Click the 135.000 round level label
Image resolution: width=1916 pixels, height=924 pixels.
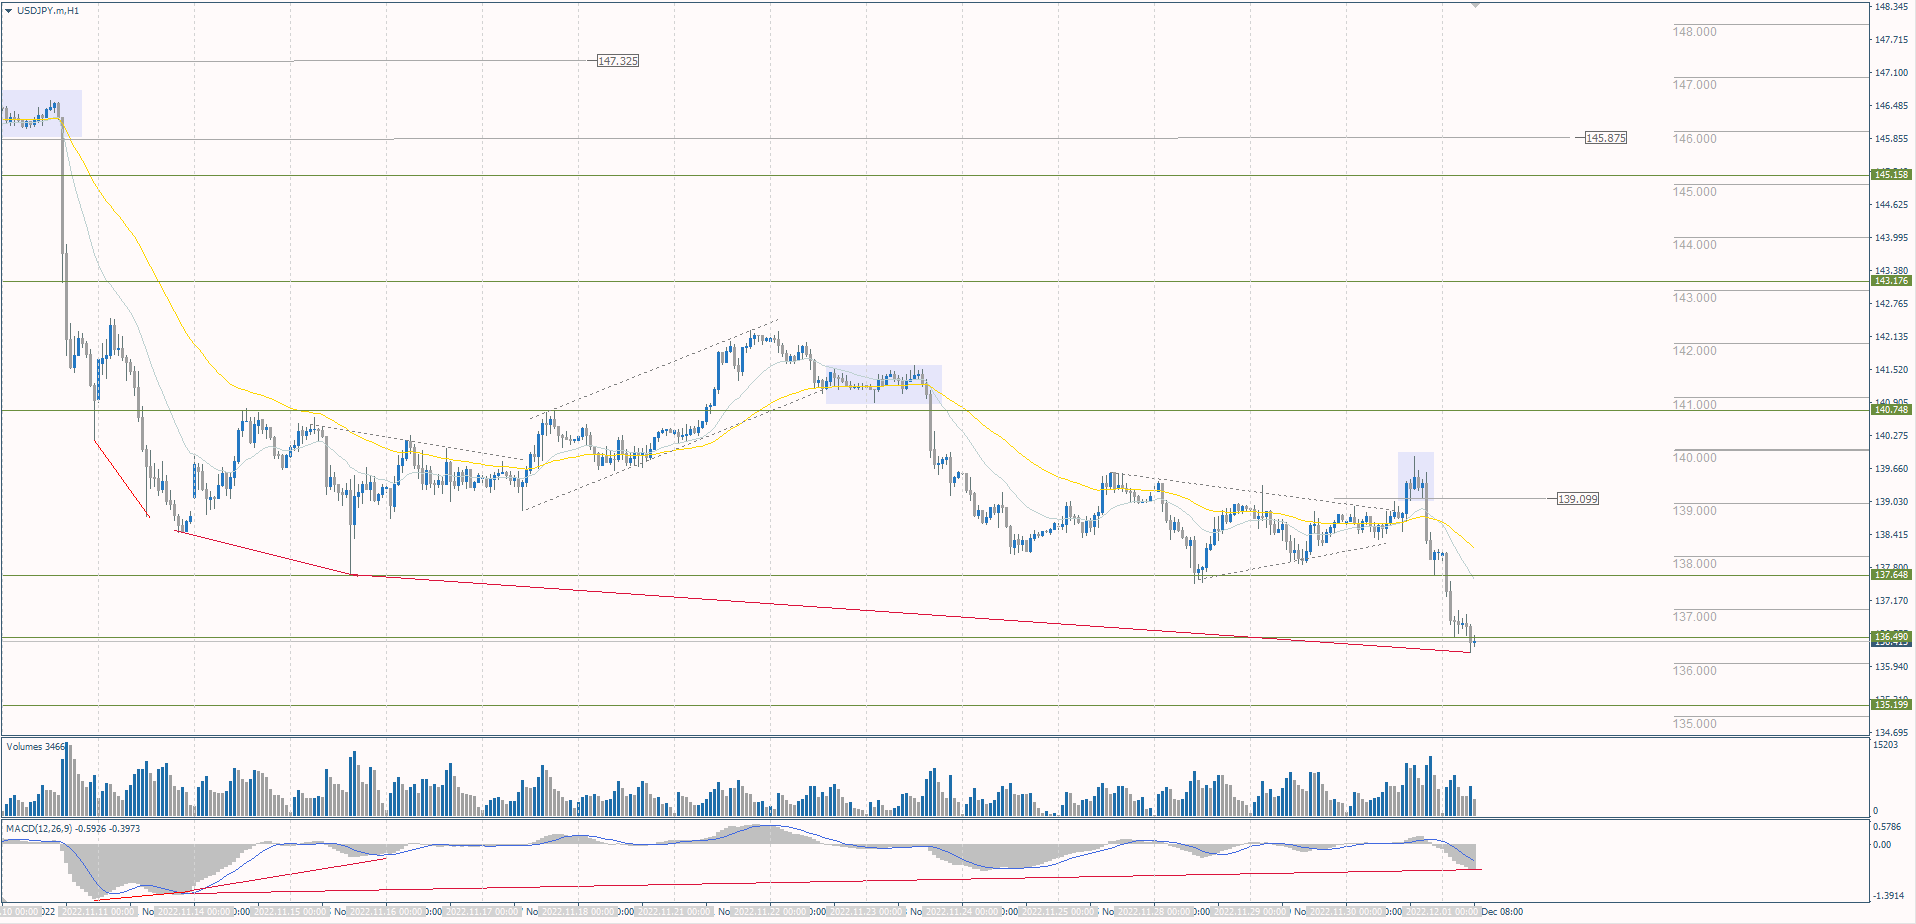(x=1694, y=724)
